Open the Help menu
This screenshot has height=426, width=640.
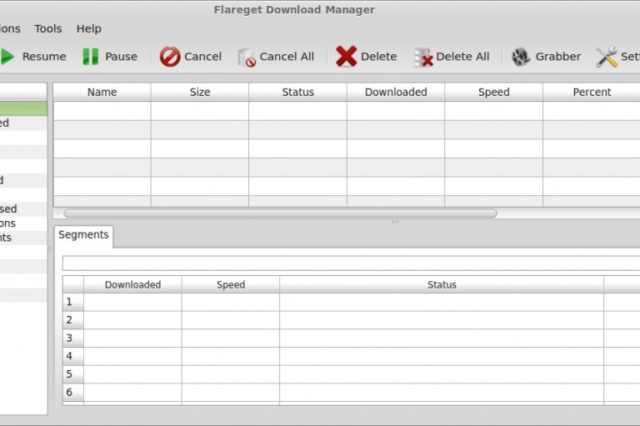(x=89, y=29)
